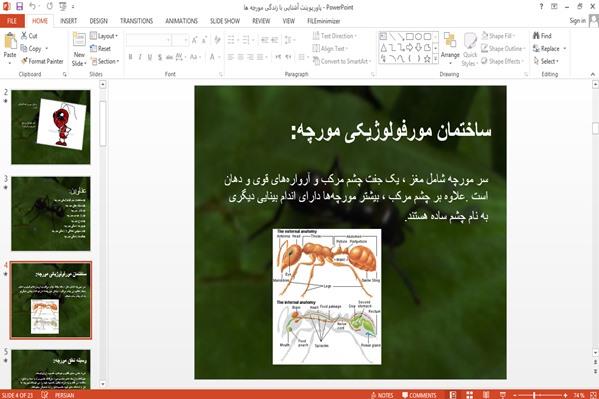Reset the slide layout

coord(100,49)
